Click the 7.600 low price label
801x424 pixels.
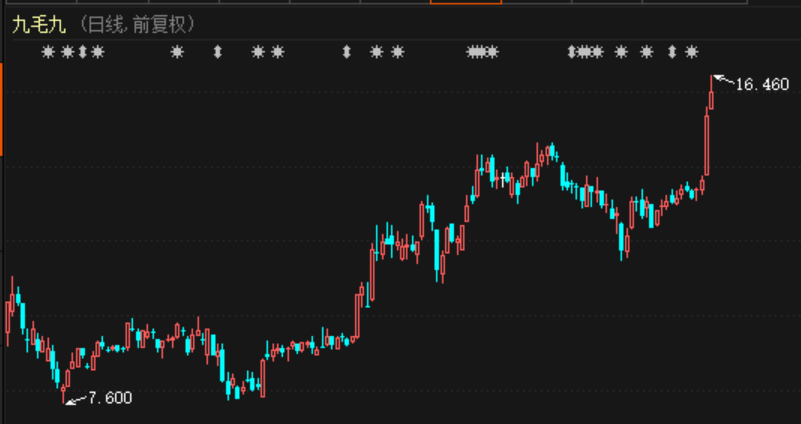(x=110, y=398)
